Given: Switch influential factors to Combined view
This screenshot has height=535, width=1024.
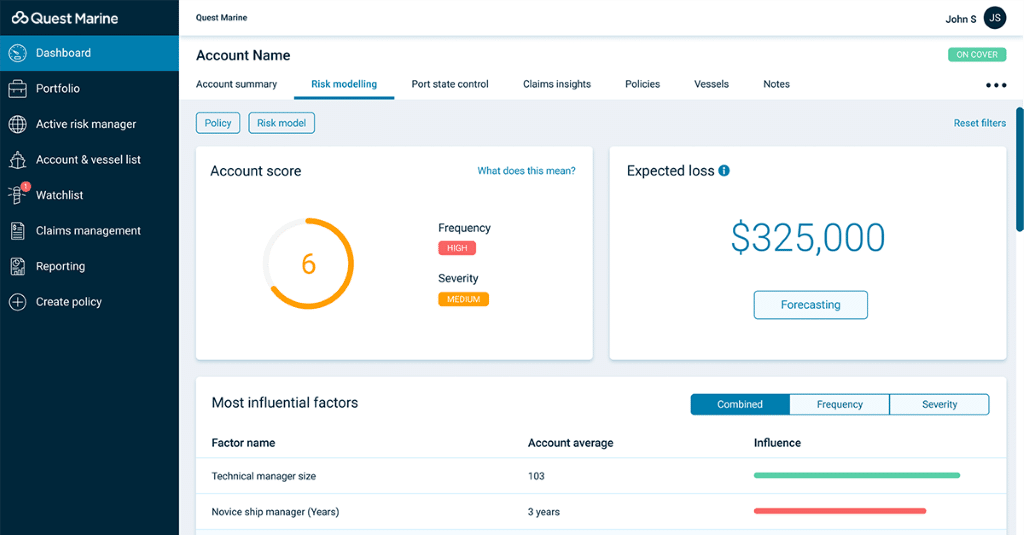Looking at the screenshot, I should pos(740,404).
